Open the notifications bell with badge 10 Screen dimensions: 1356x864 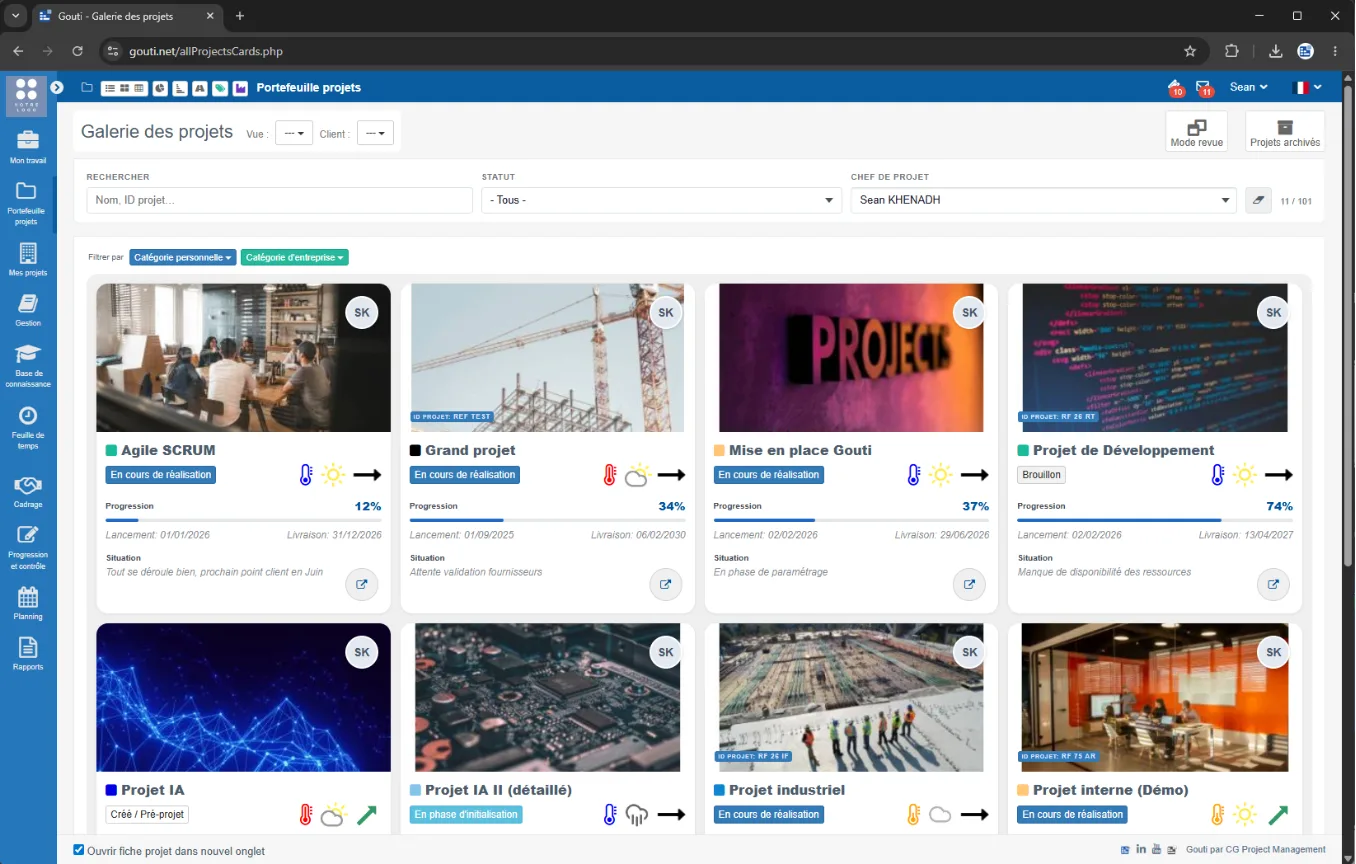[x=1174, y=88]
